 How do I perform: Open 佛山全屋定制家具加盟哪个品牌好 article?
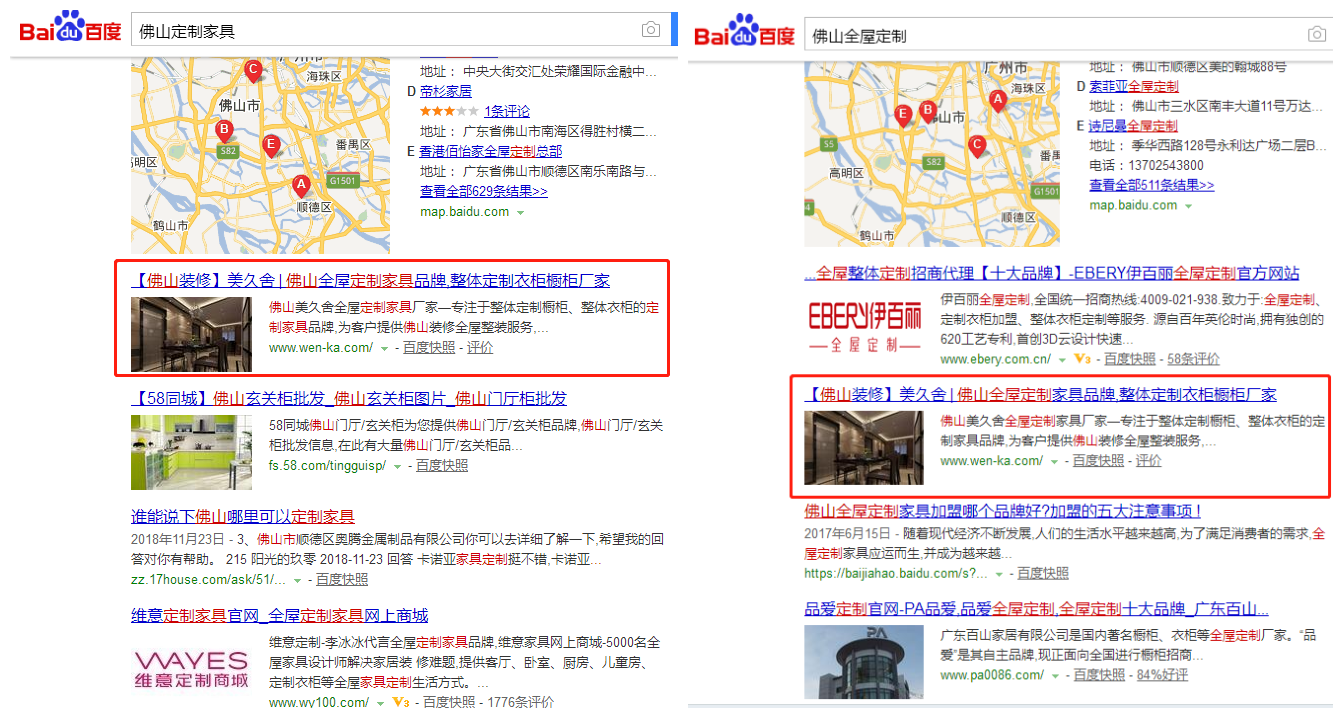click(x=1003, y=512)
